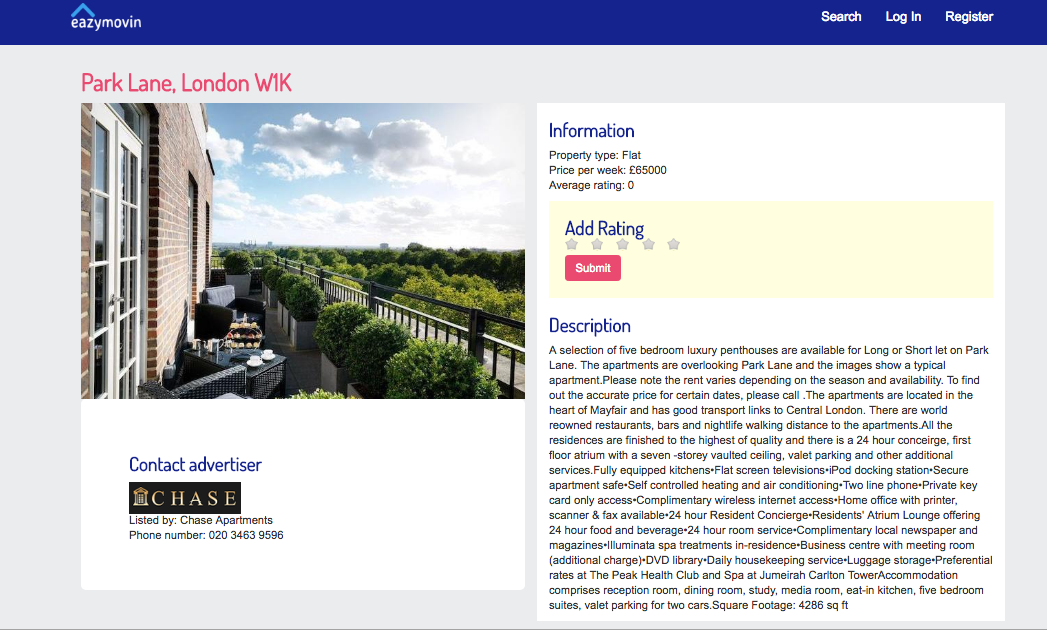Select the second rating star
The height and width of the screenshot is (630, 1047).
click(597, 245)
